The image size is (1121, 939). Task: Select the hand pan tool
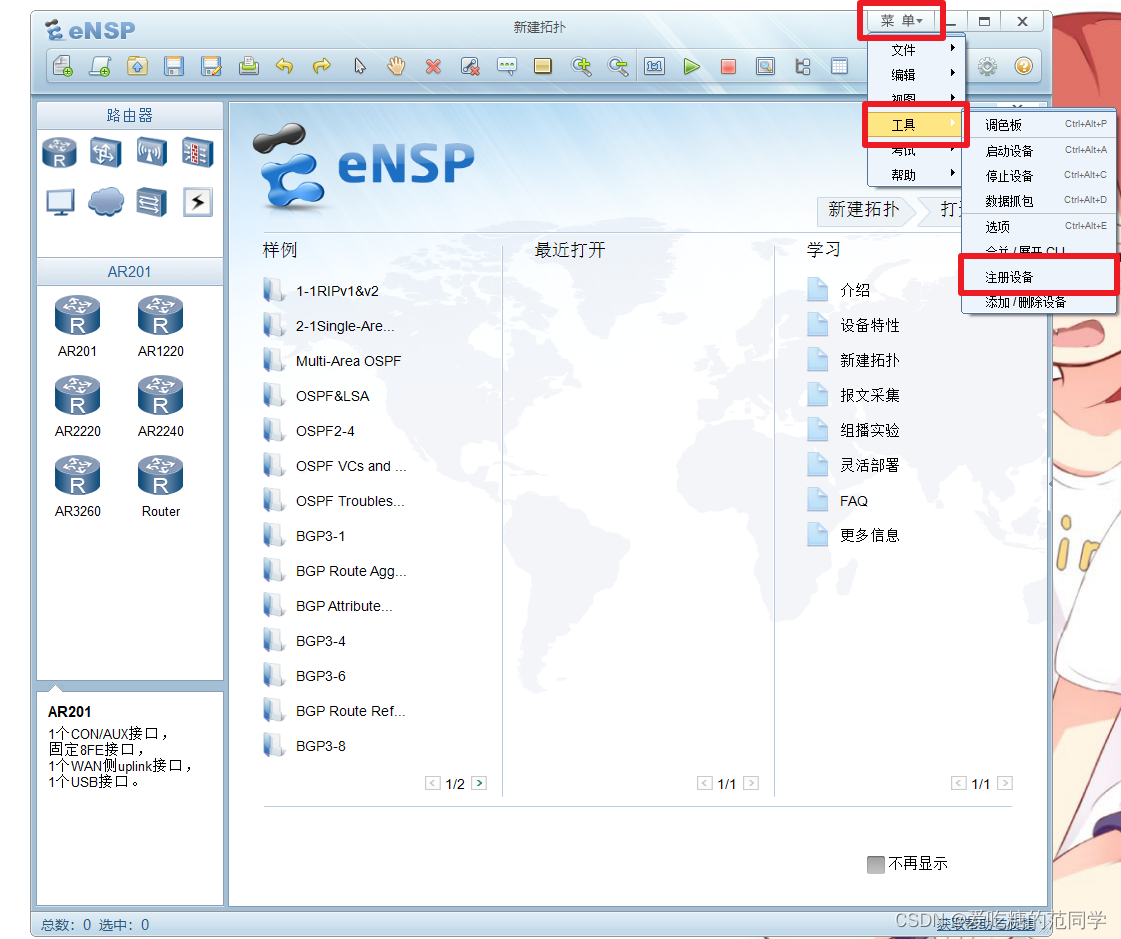coord(396,66)
